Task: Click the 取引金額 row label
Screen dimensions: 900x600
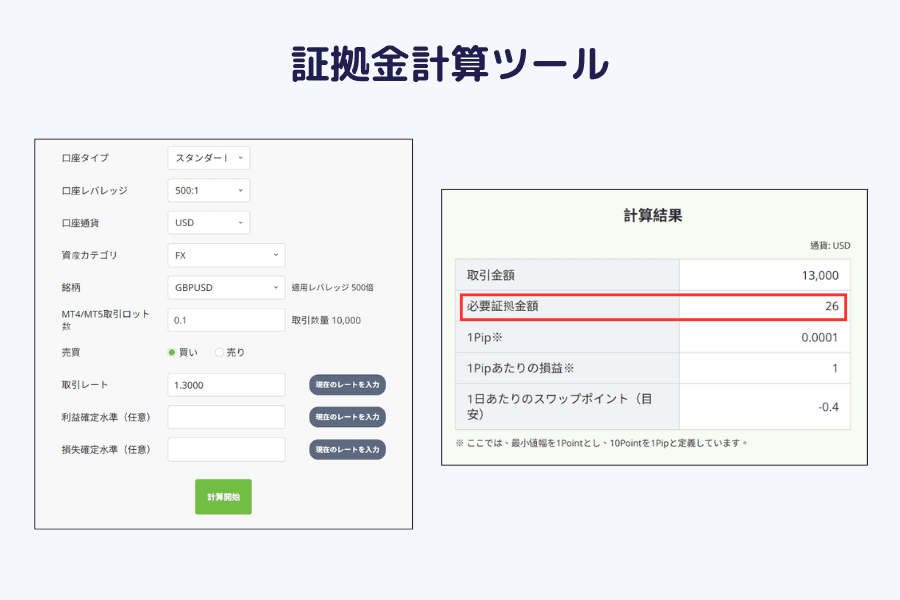Action: [x=491, y=275]
